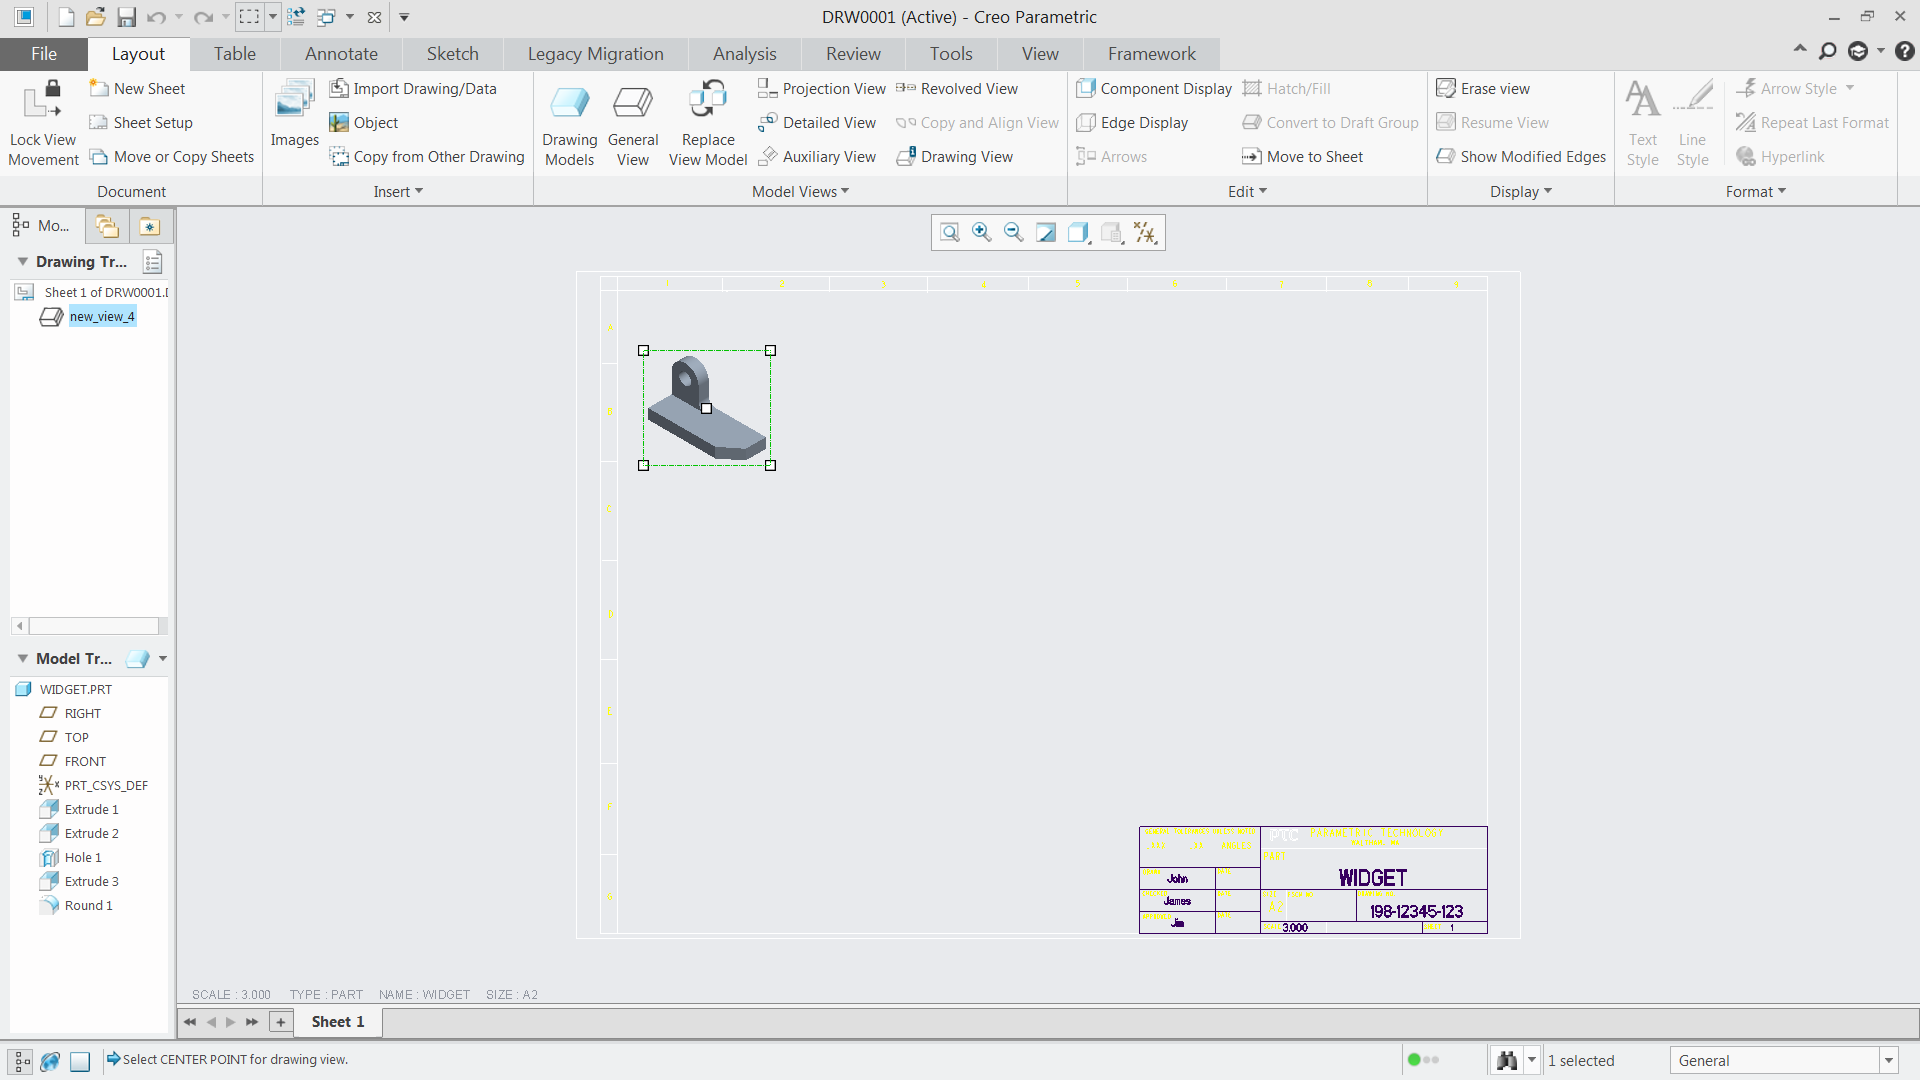
Task: Click the Replace View Model tool
Action: [x=707, y=120]
